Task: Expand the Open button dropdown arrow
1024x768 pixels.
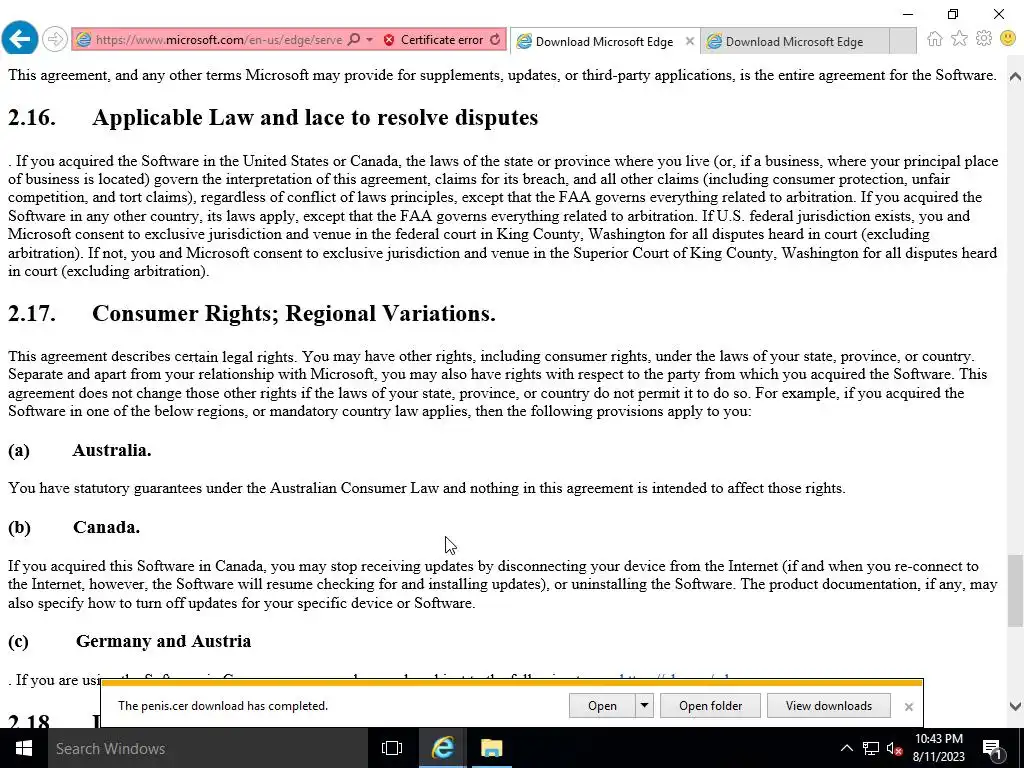Action: tap(645, 706)
